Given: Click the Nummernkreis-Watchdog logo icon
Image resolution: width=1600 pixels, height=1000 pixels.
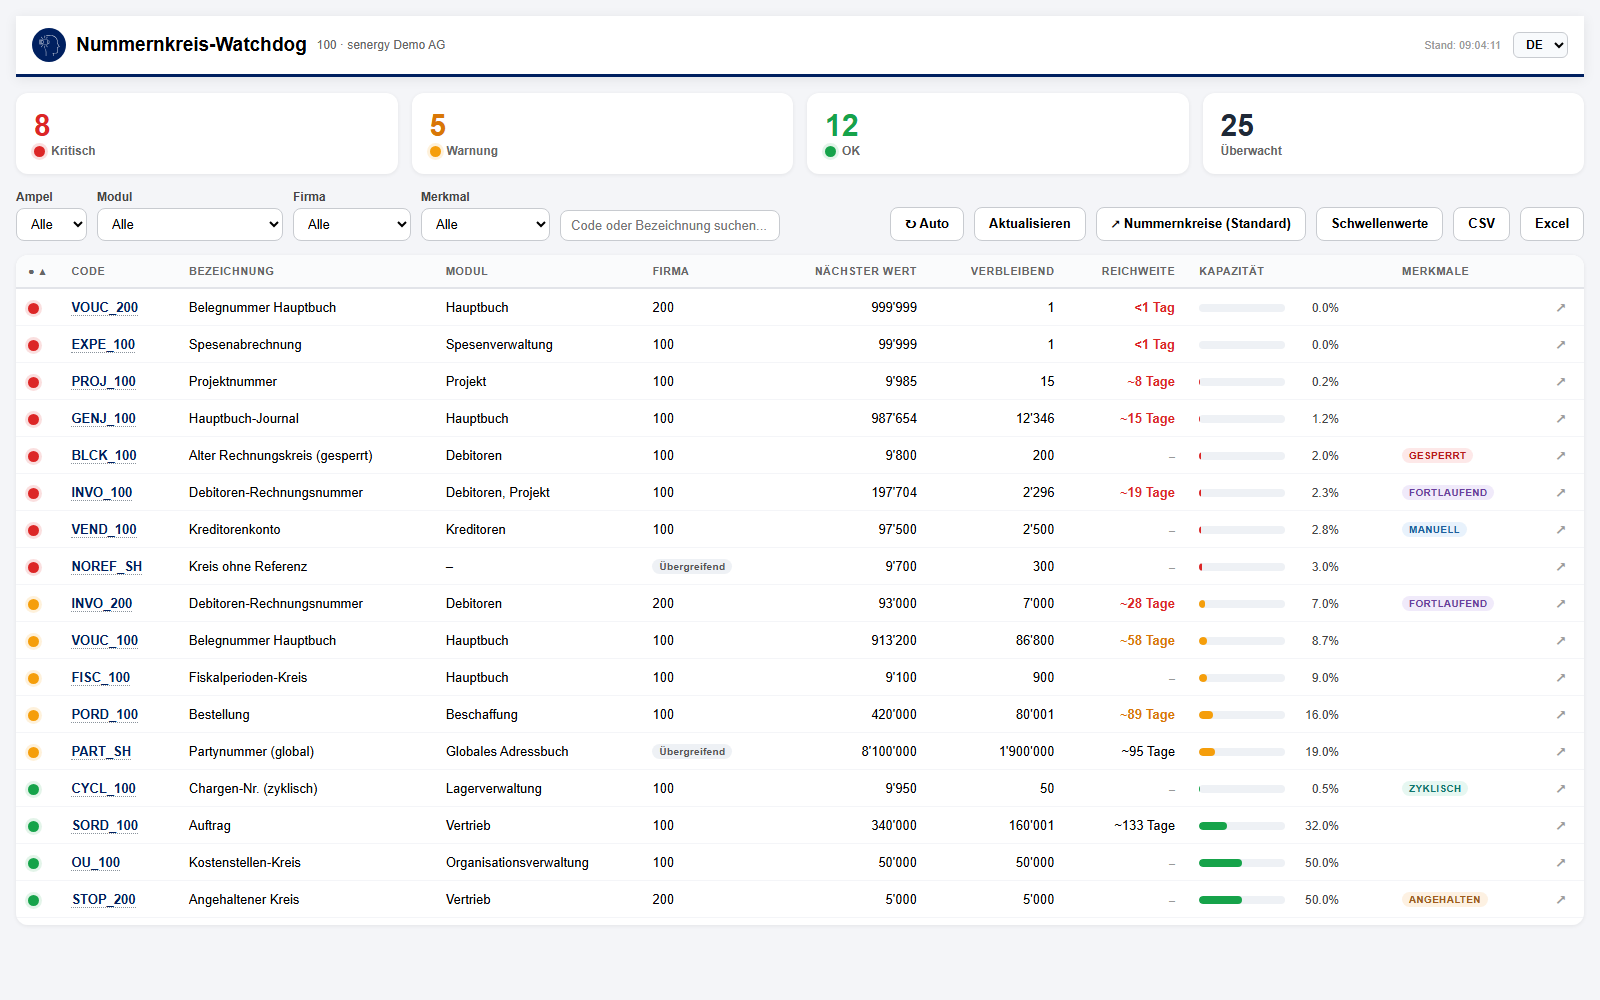Looking at the screenshot, I should click(49, 45).
